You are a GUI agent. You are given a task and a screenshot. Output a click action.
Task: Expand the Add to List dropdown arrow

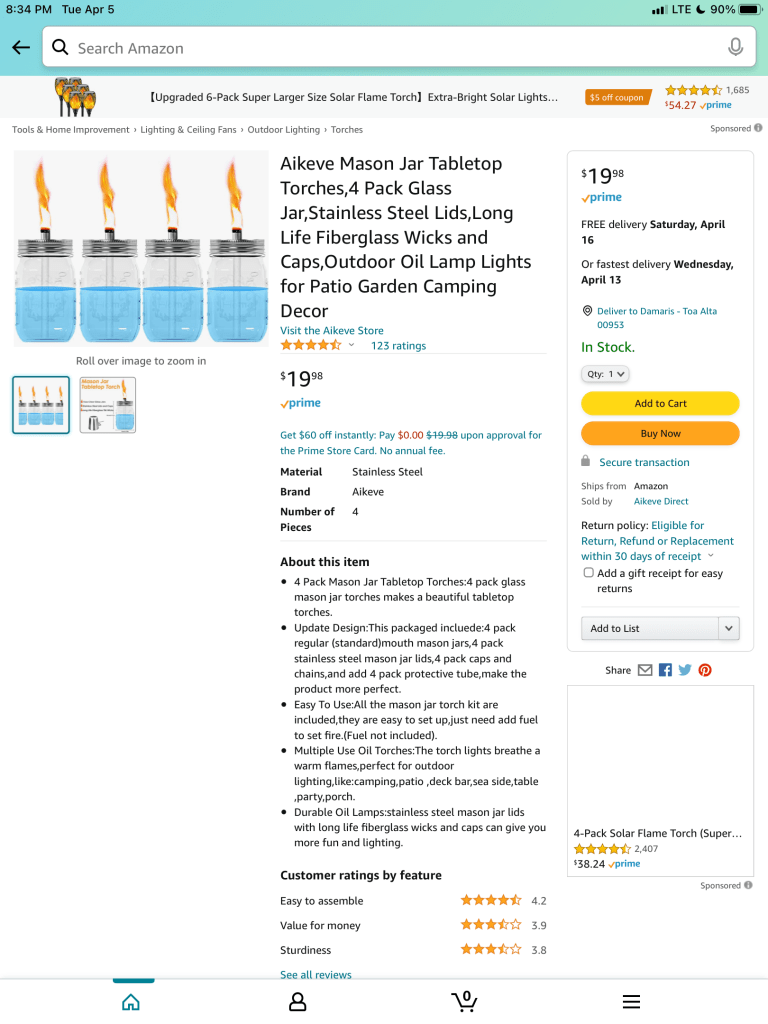coord(729,628)
